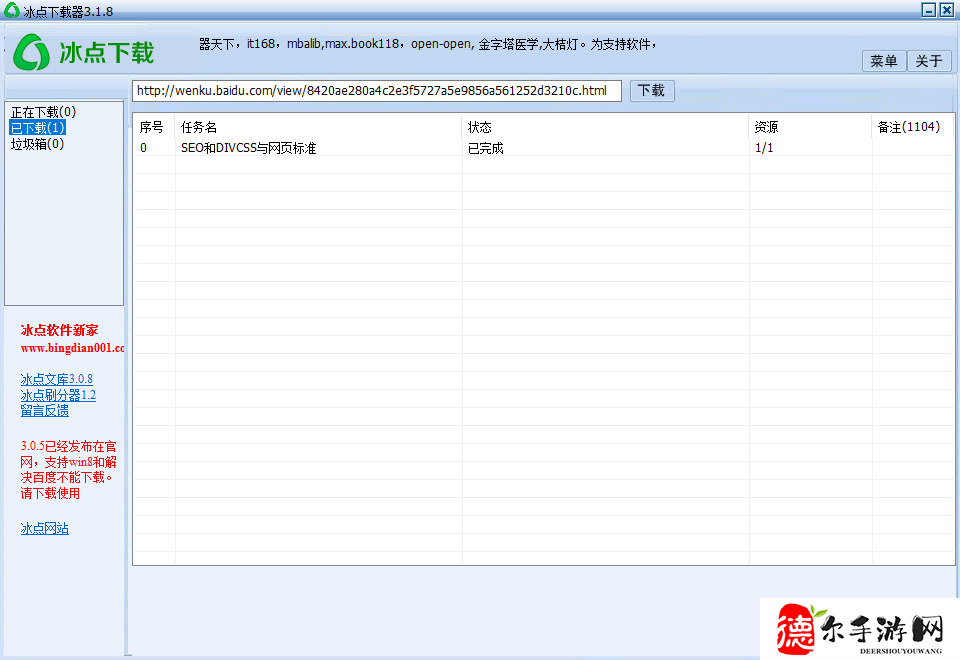Viewport: 960px width, 660px height.
Task: Select task row SEO和DIVCSS与网页标准
Action: 543,148
